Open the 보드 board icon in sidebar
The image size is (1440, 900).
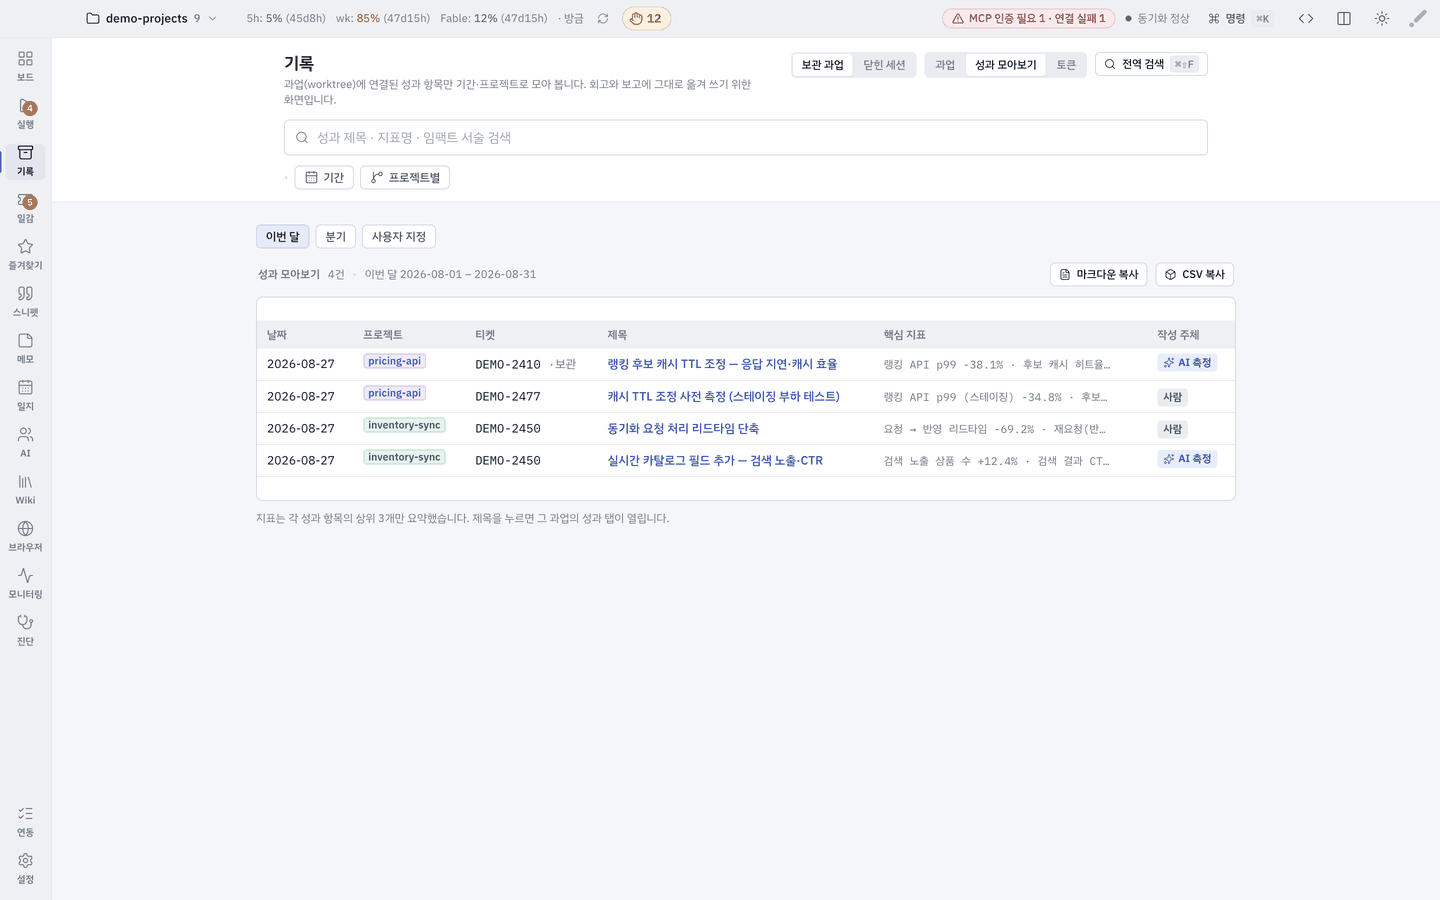coord(25,66)
